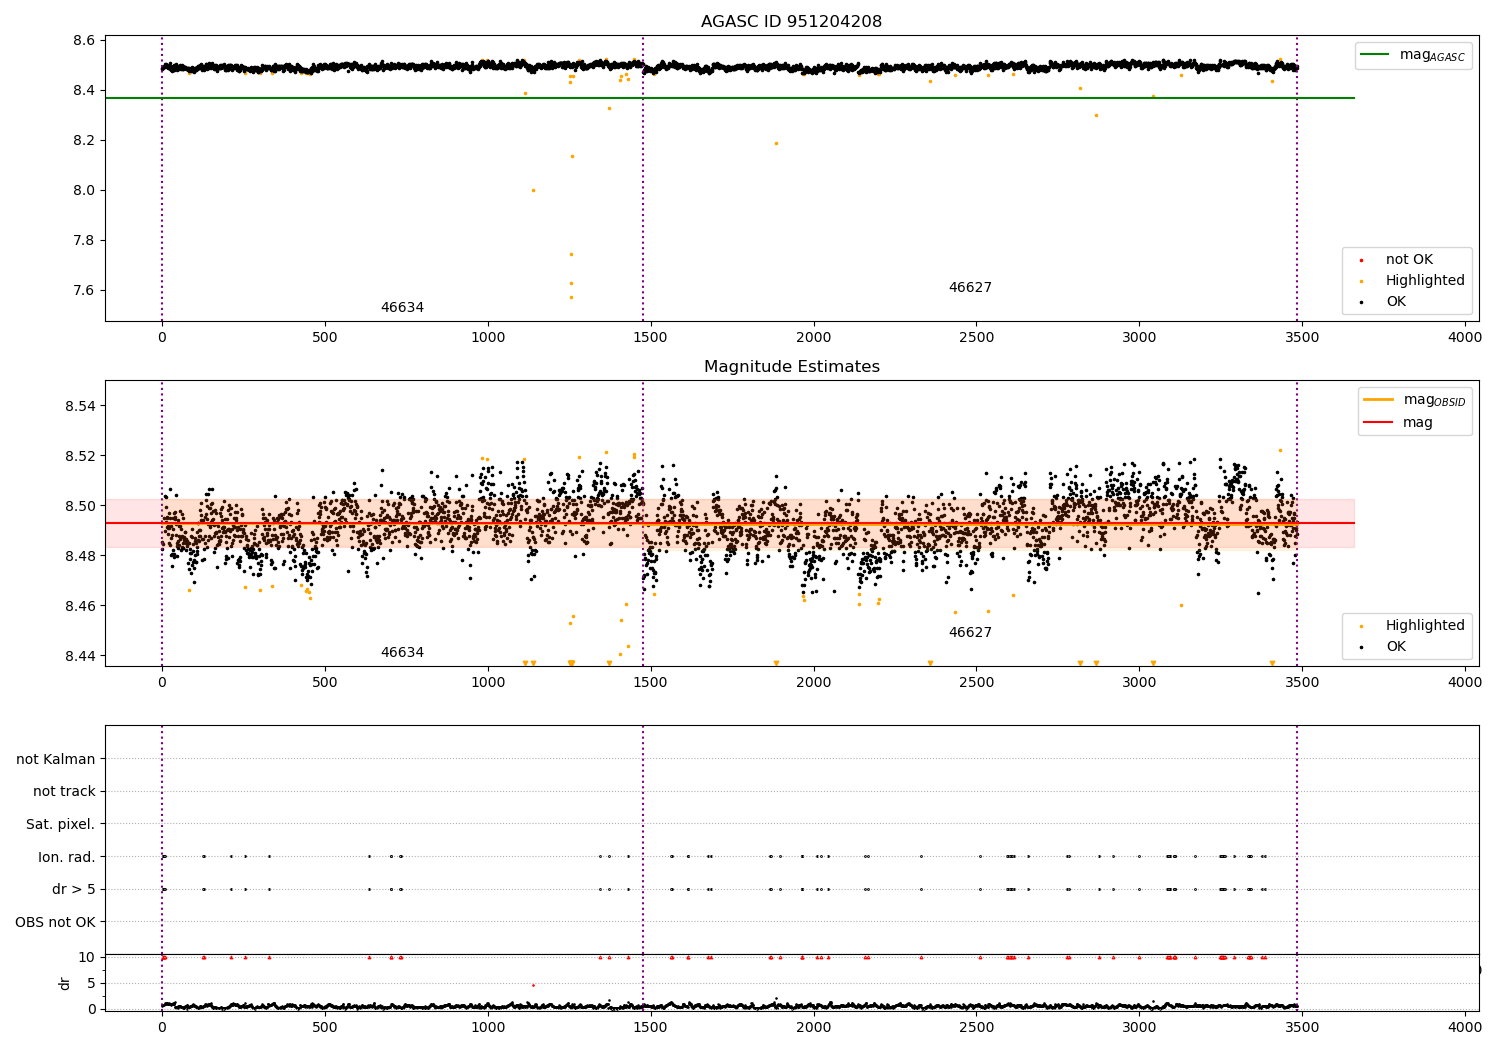1500x1050 pixels.
Task: Click the rotated 'dr' axis label
Action: (x=65, y=983)
